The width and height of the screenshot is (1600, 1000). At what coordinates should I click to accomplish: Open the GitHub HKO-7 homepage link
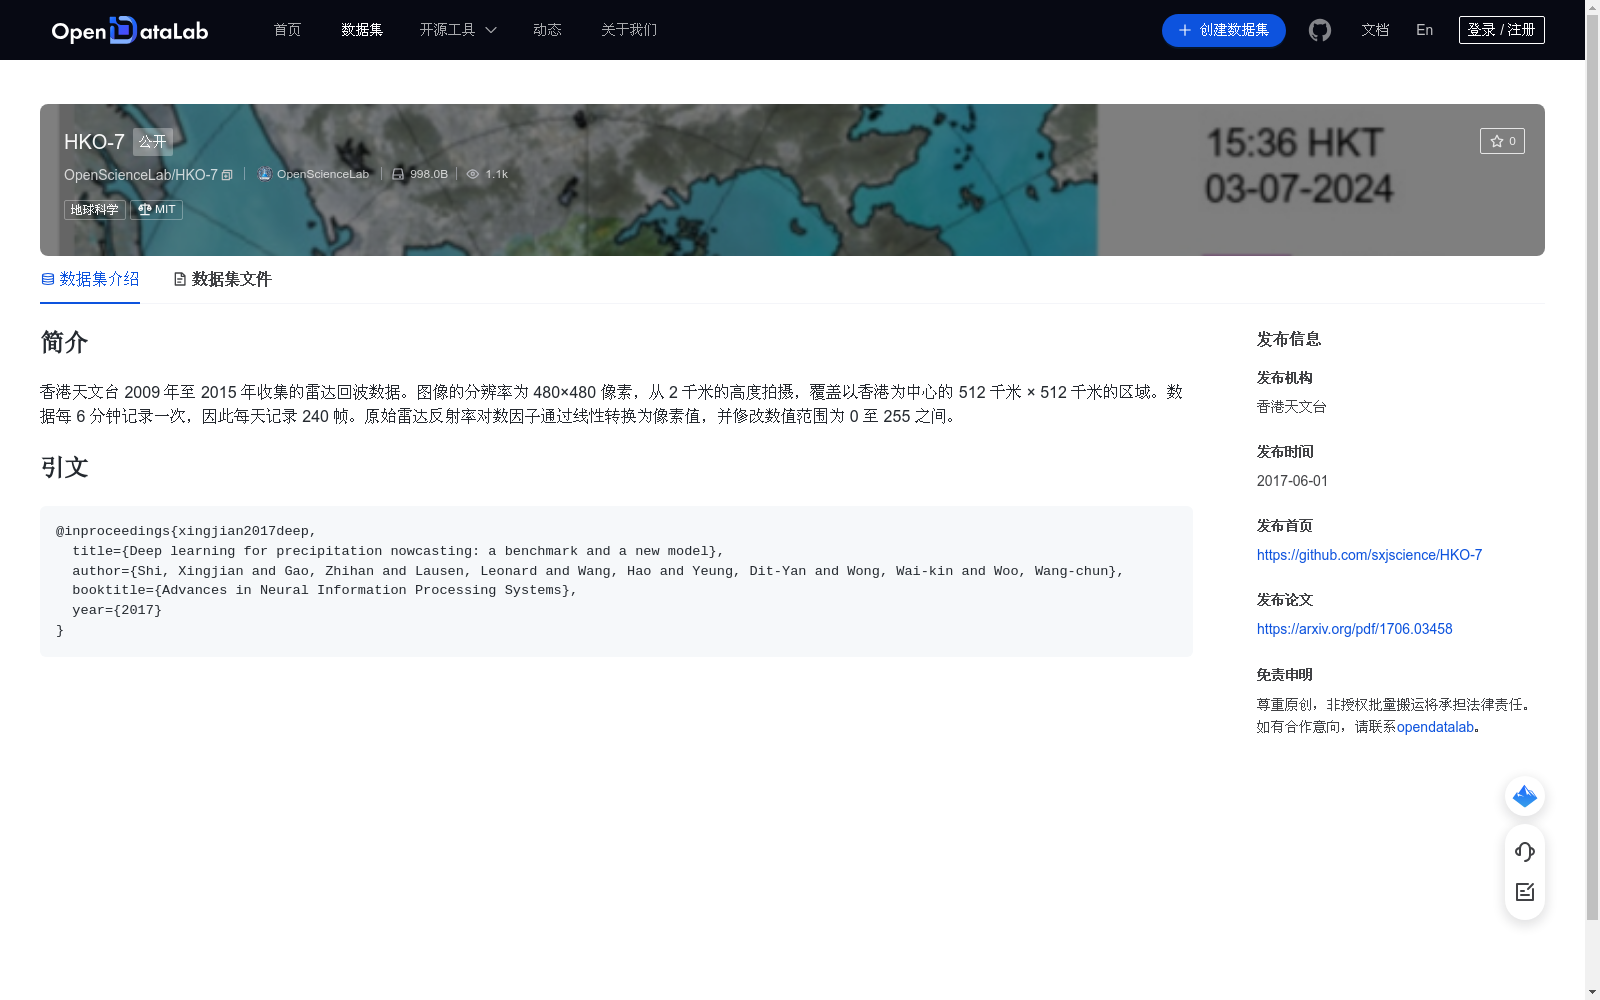click(x=1369, y=555)
